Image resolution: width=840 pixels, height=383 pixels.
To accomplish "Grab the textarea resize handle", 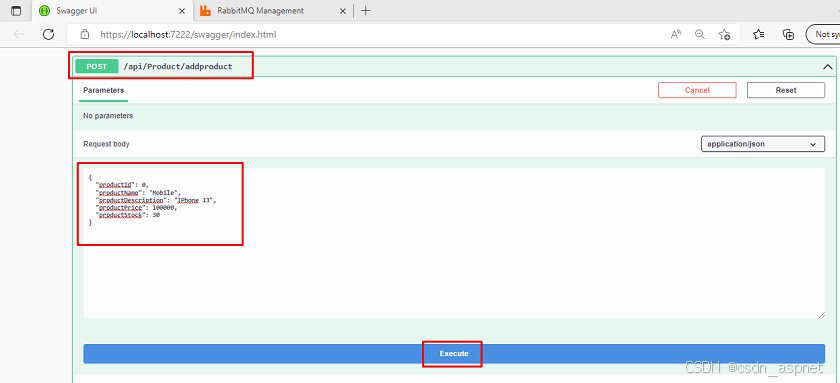I will (x=821, y=315).
